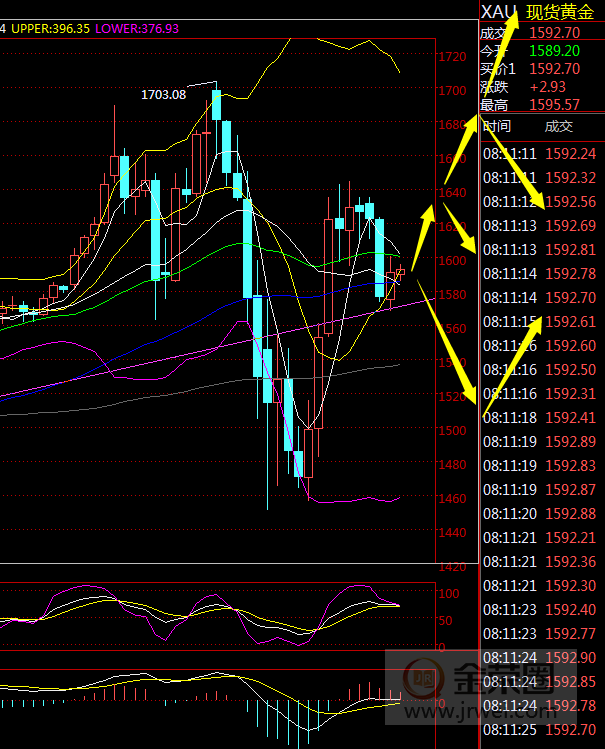Click the 100 level on oscillator axis
Viewport: 605px width, 749px height.
point(449,594)
